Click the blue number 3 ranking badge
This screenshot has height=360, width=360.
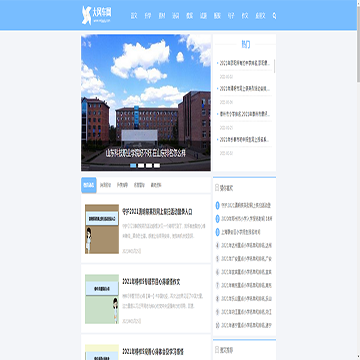(218, 232)
